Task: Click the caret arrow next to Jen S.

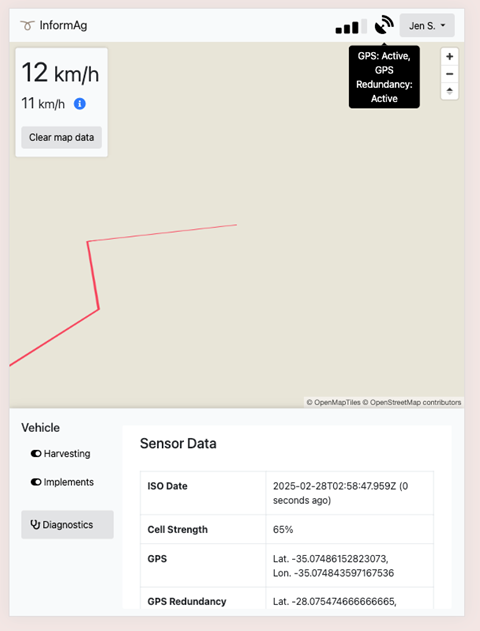Action: [x=443, y=25]
